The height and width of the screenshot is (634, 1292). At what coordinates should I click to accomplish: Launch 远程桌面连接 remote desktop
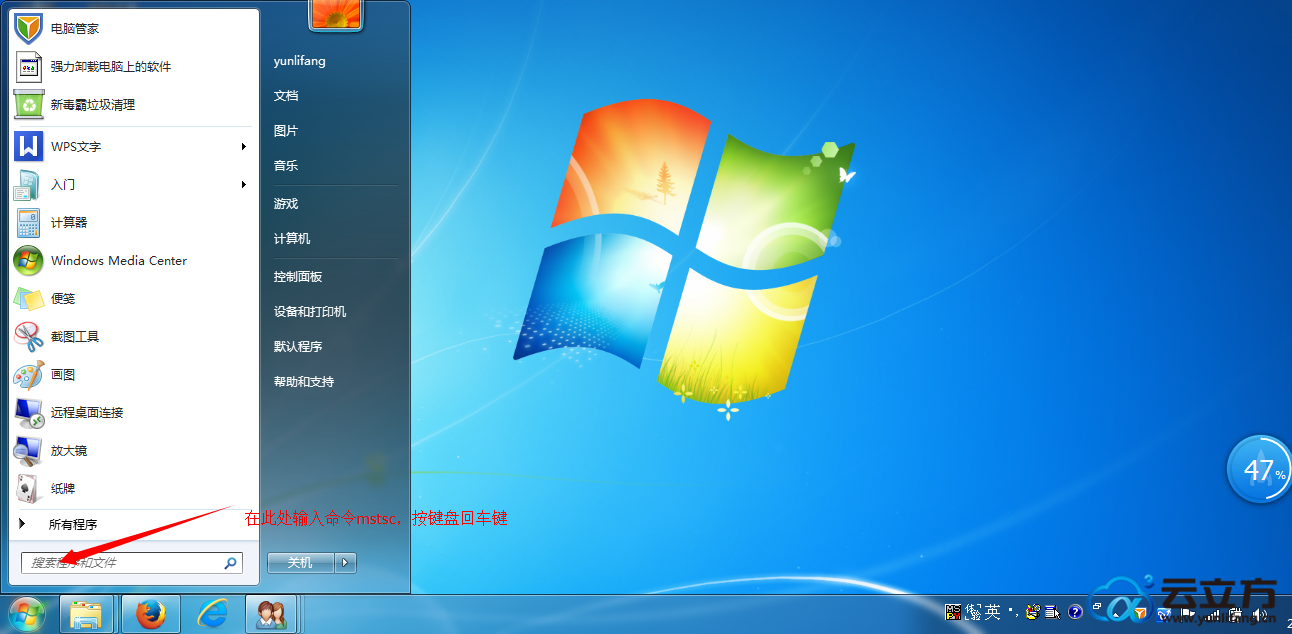(x=134, y=412)
